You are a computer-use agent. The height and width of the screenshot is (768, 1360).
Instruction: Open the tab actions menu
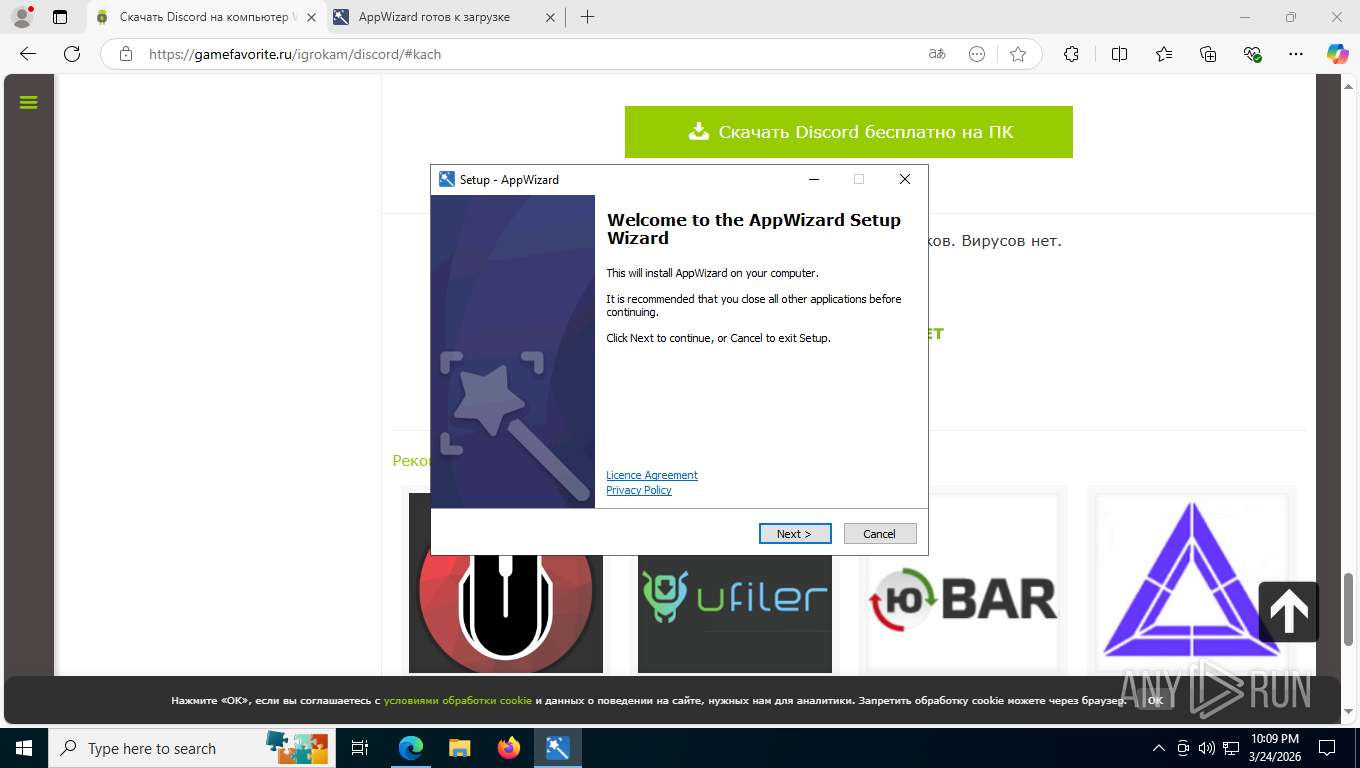coord(60,17)
